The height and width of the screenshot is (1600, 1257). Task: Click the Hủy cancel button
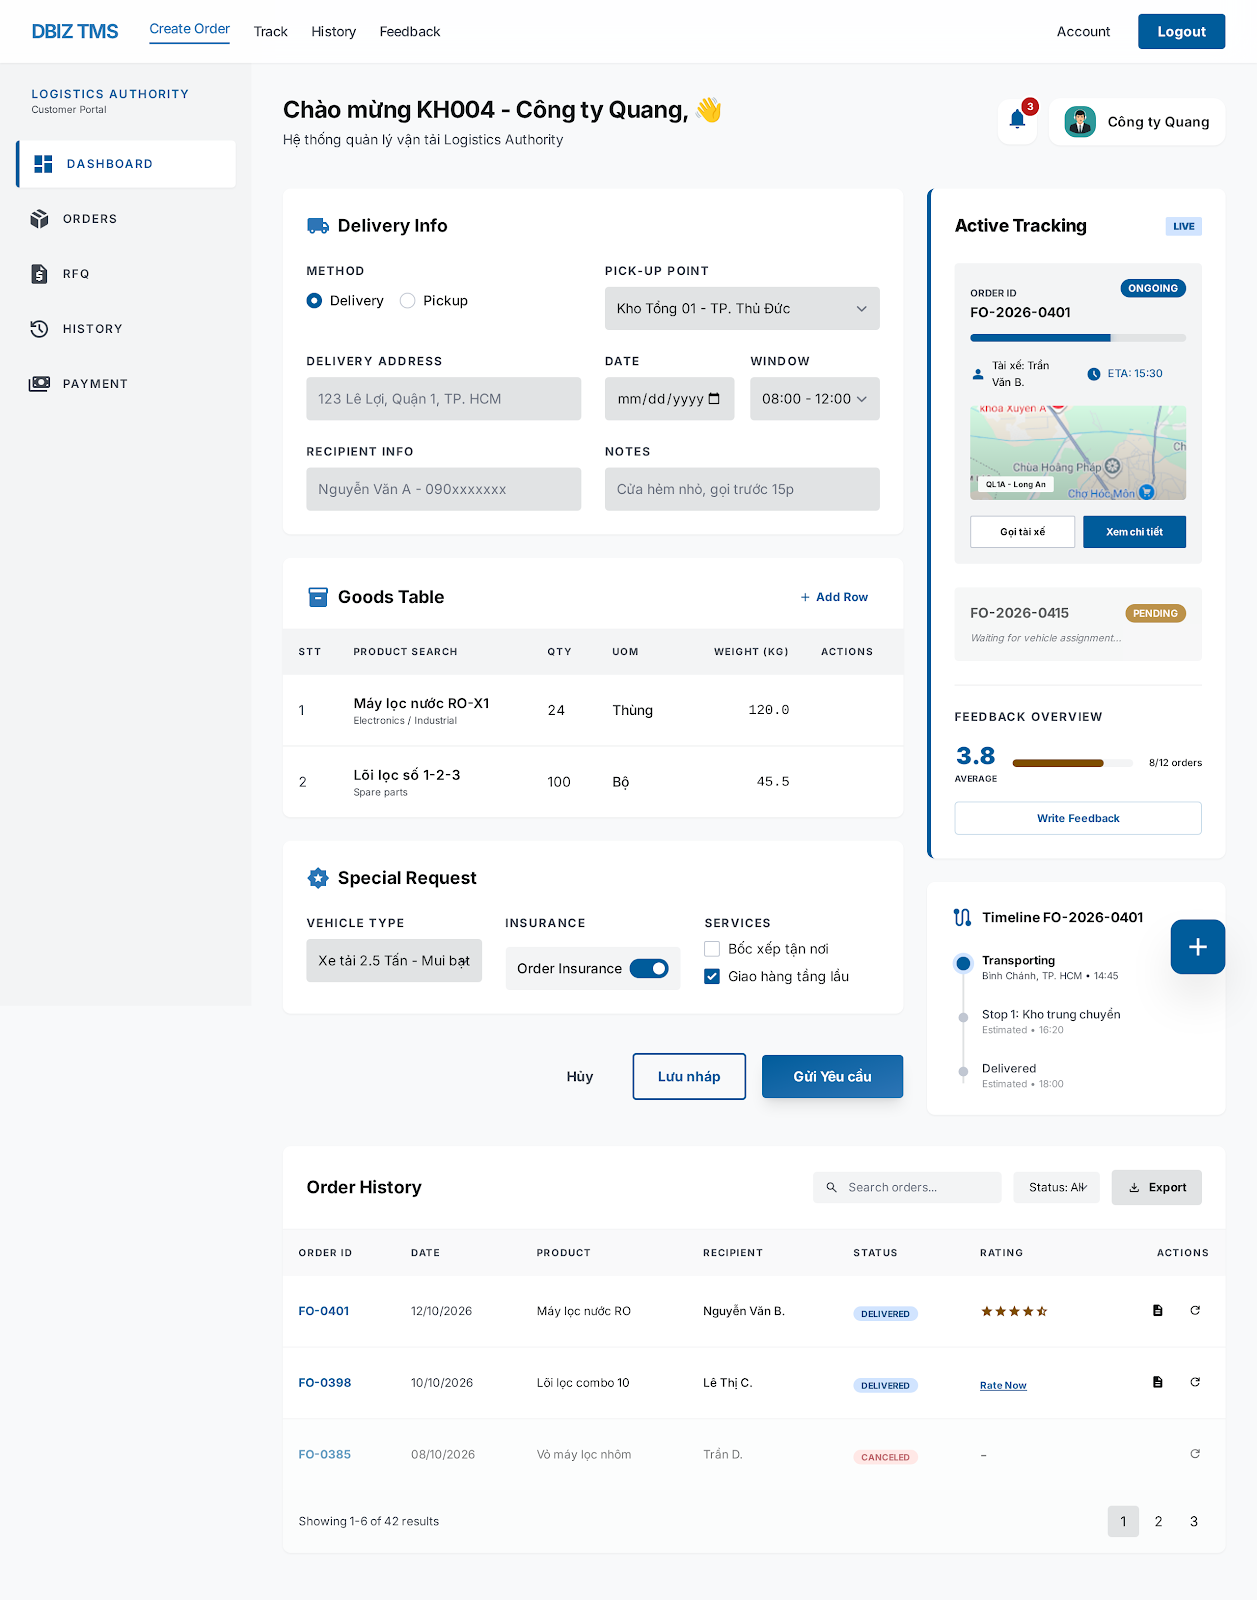pyautogui.click(x=580, y=1077)
